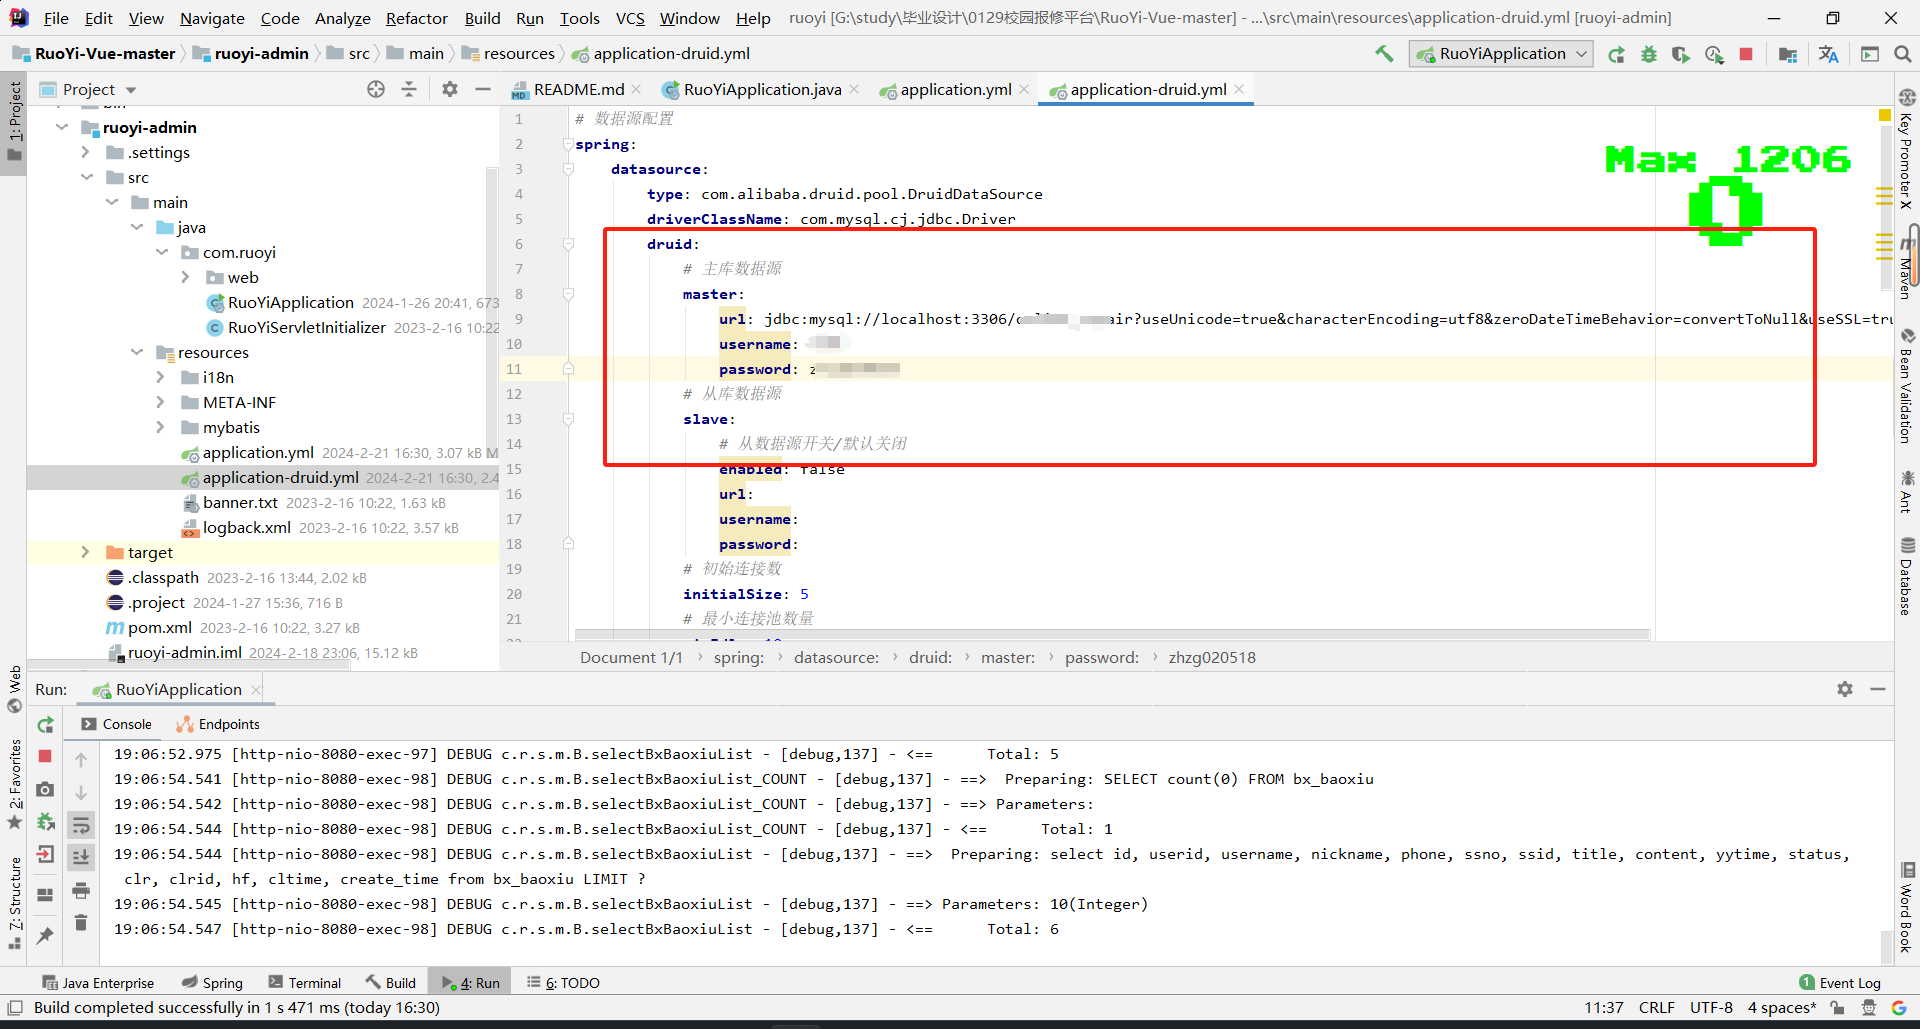
Task: Click the CRLF line separator in status bar
Action: pos(1657,1008)
